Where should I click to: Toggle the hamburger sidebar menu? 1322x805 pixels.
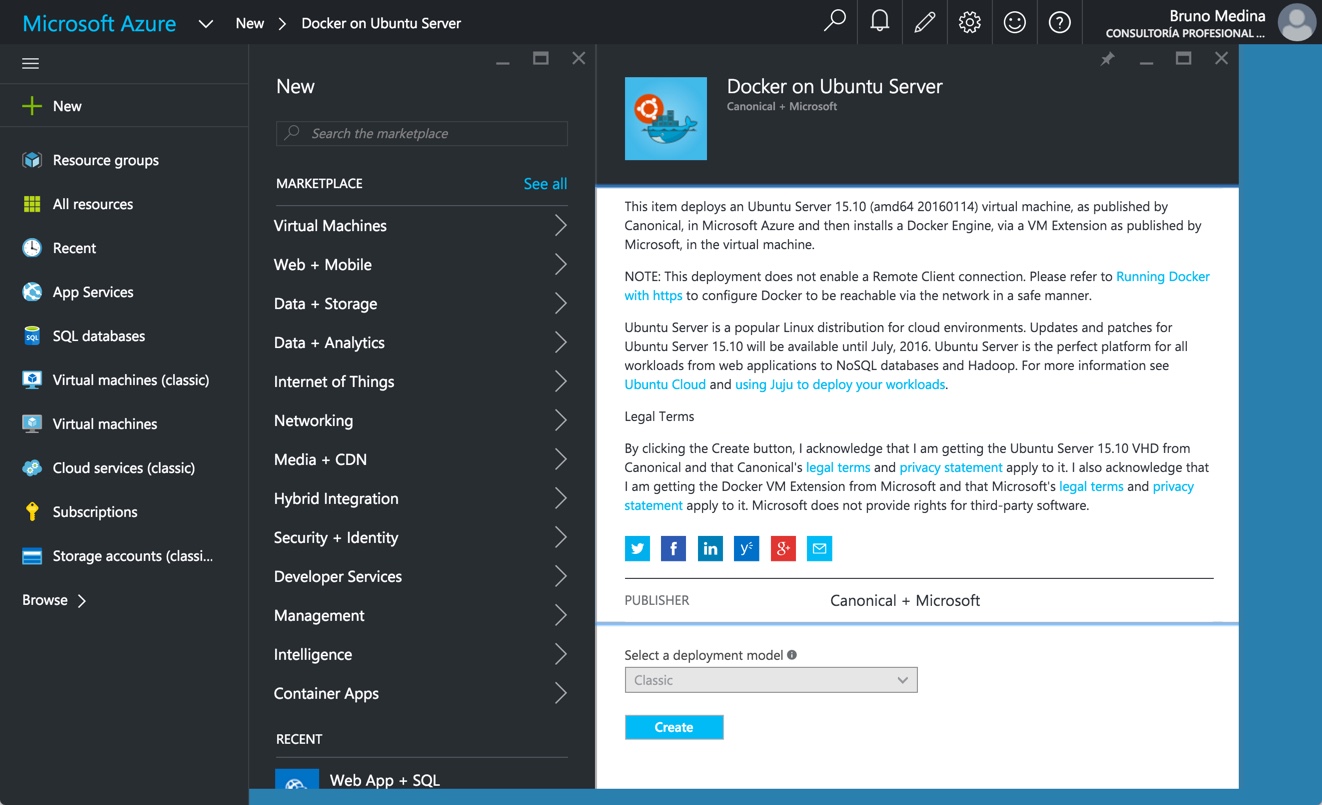click(30, 63)
